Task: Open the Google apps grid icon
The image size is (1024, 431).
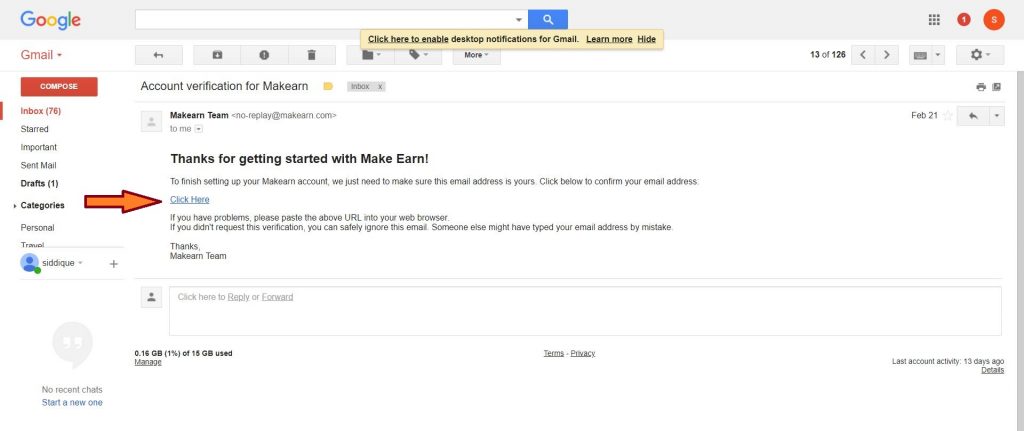Action: [x=934, y=19]
